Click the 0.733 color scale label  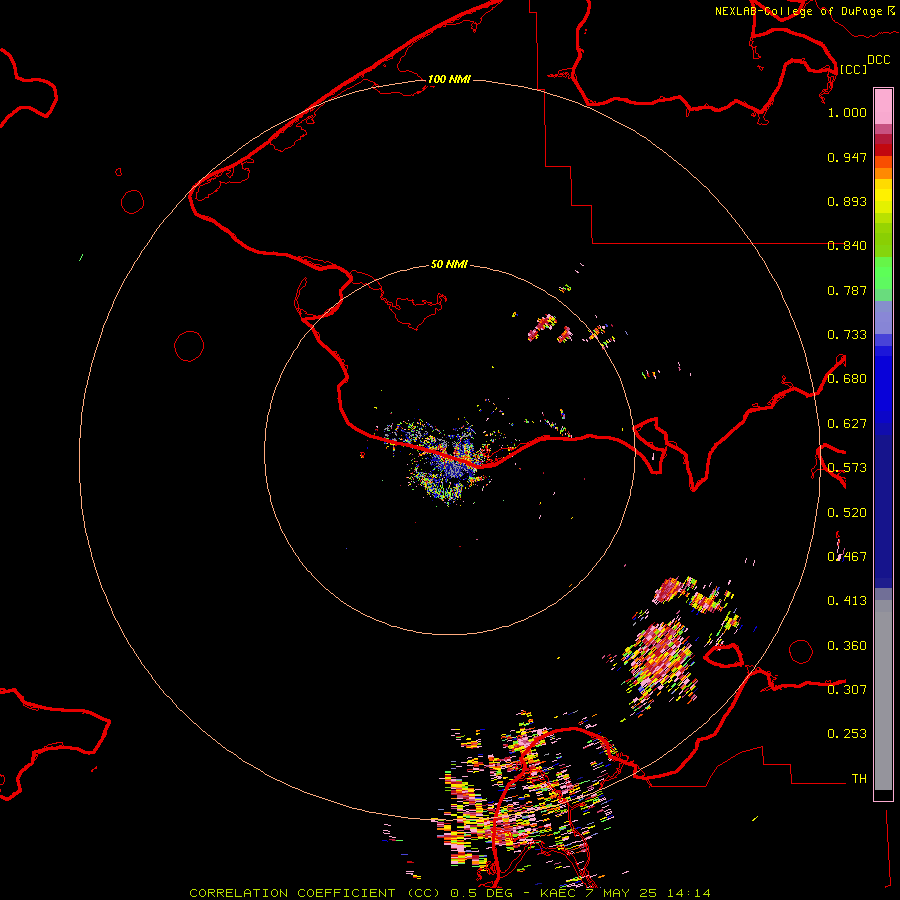(x=847, y=335)
